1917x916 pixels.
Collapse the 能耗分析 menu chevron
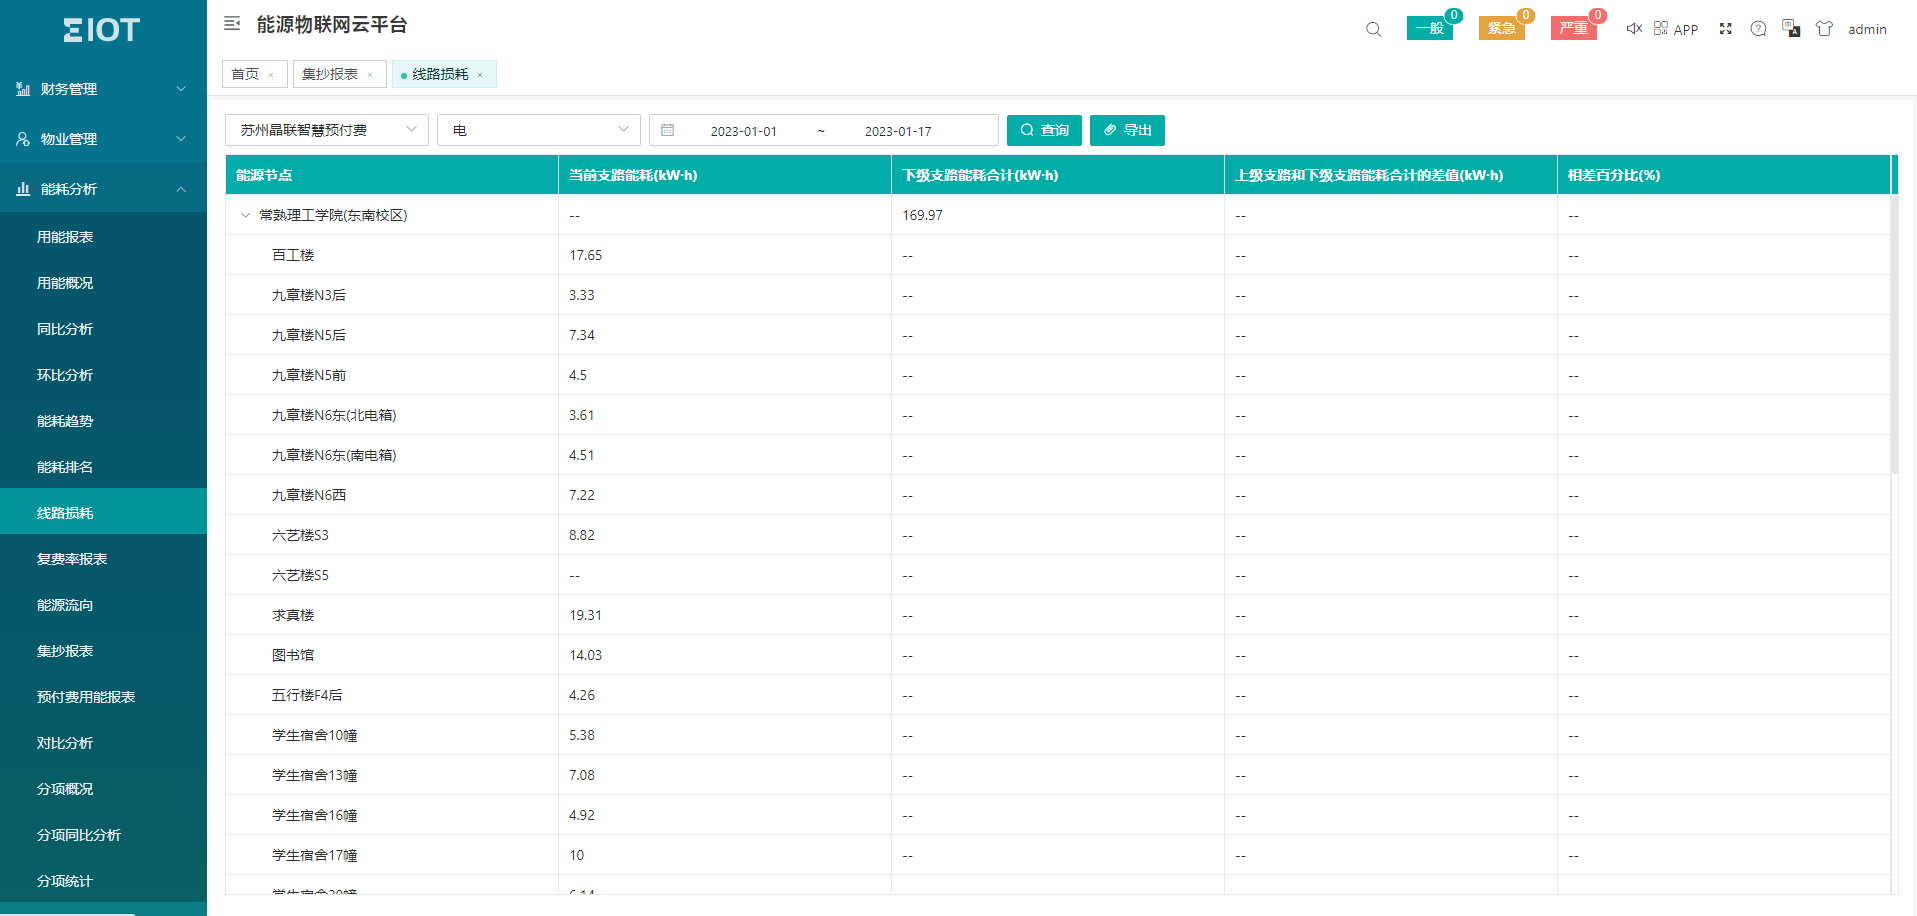point(181,189)
